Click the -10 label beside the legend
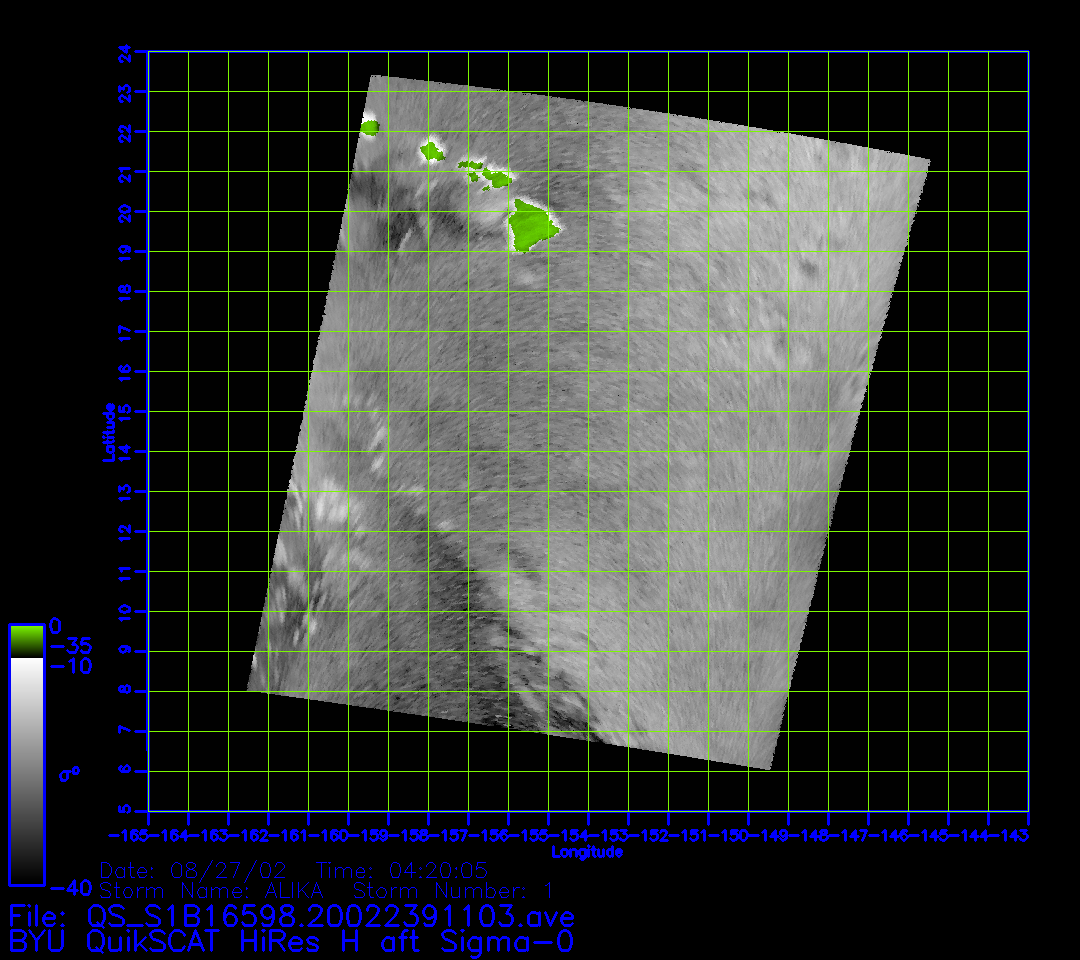Screen dimensions: 1080x960 click(69, 666)
